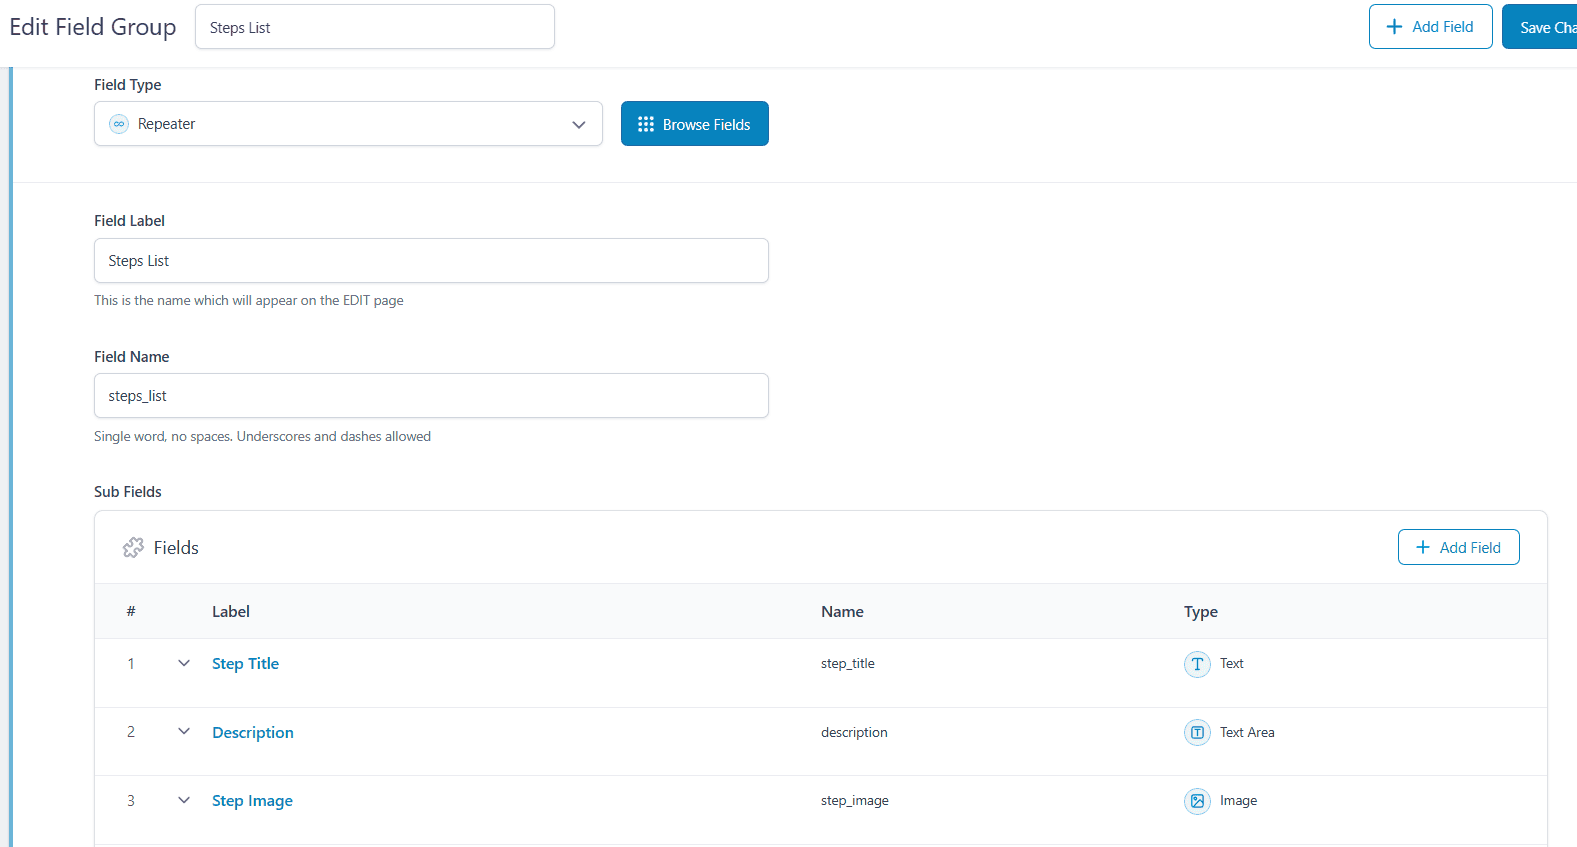Add a sub field using Fields panel button
Viewport: 1577px width, 847px height.
pos(1458,547)
